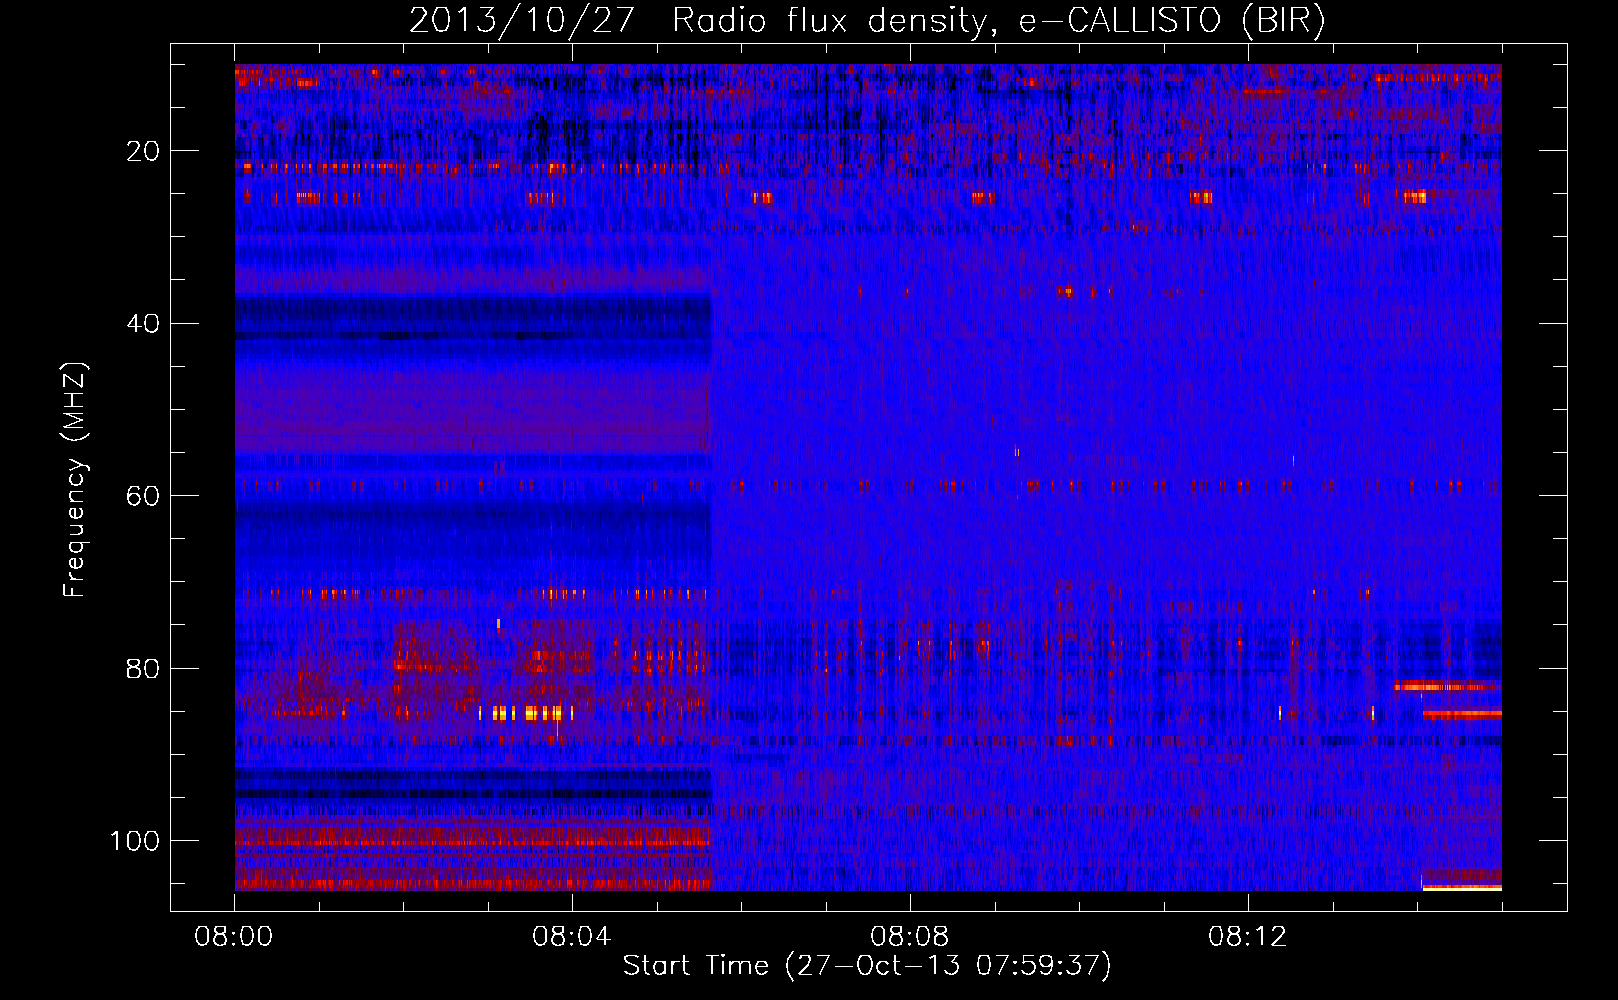Click the 80 MHz frequency tick label
This screenshot has height=1000, width=1618.
point(143,668)
